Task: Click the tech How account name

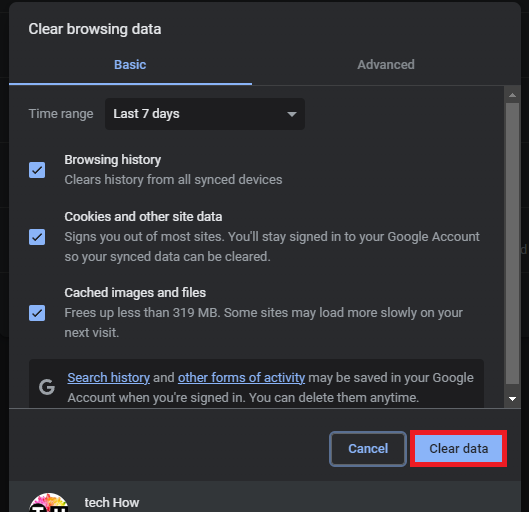Action: (x=112, y=503)
